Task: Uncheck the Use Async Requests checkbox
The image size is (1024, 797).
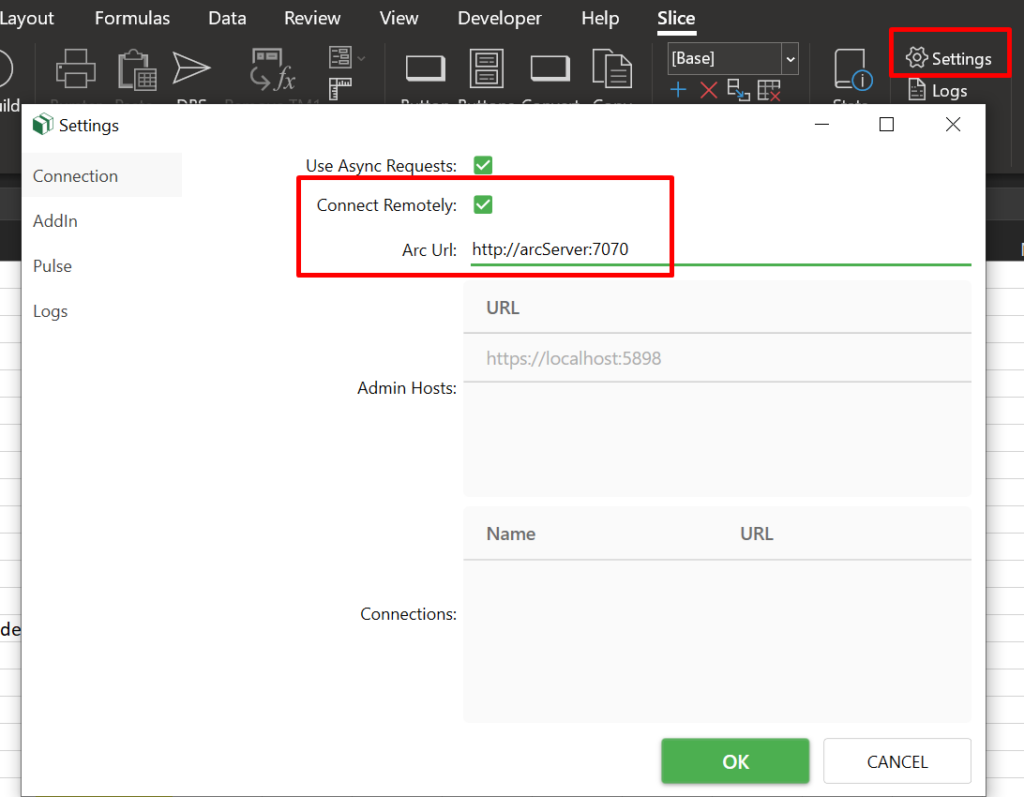Action: coord(483,165)
